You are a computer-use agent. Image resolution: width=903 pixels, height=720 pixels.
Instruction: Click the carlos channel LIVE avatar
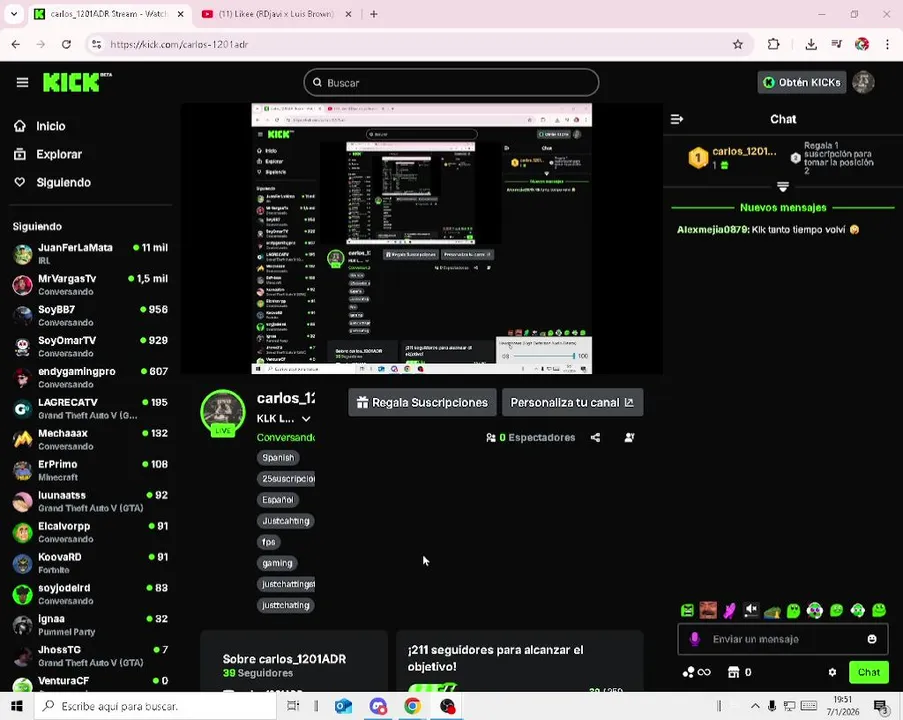223,414
